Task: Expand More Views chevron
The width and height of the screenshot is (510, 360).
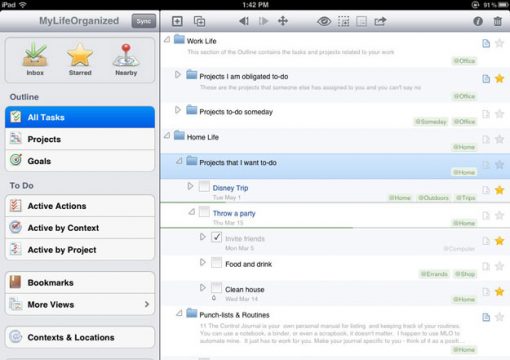Action: (x=147, y=304)
